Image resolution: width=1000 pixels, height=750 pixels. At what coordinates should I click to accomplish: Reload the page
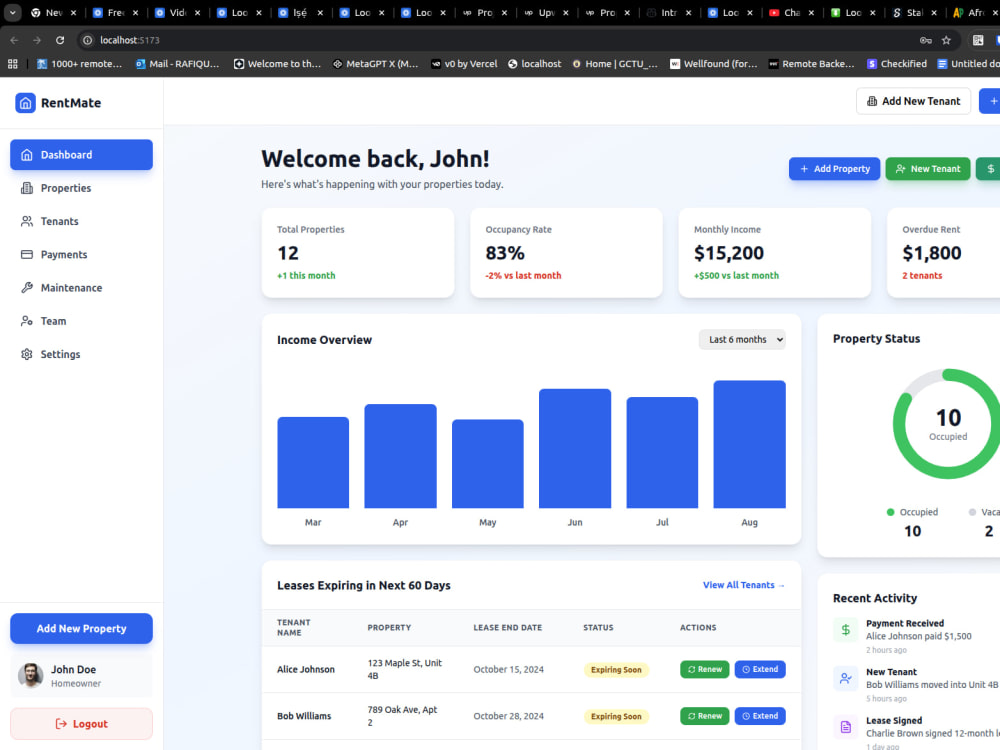[x=60, y=40]
